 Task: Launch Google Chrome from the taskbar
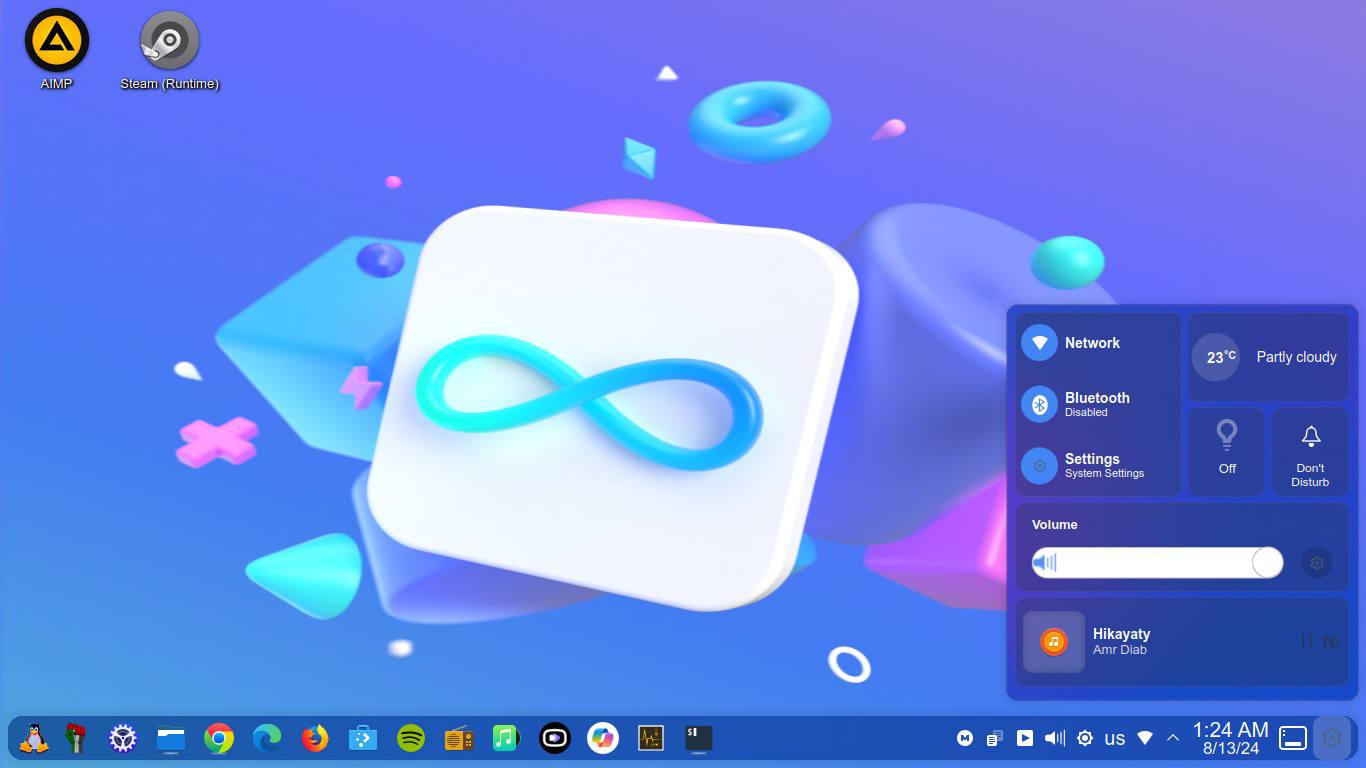(x=219, y=739)
